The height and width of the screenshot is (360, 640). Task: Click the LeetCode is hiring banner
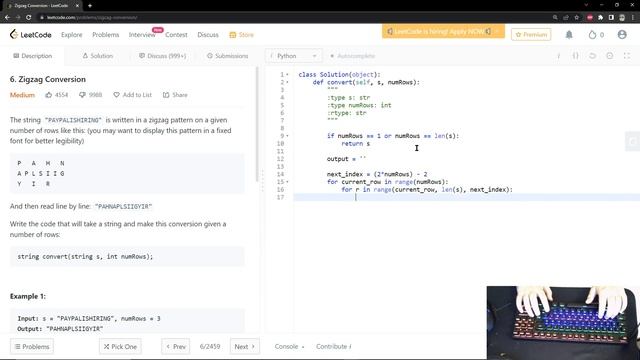click(443, 31)
